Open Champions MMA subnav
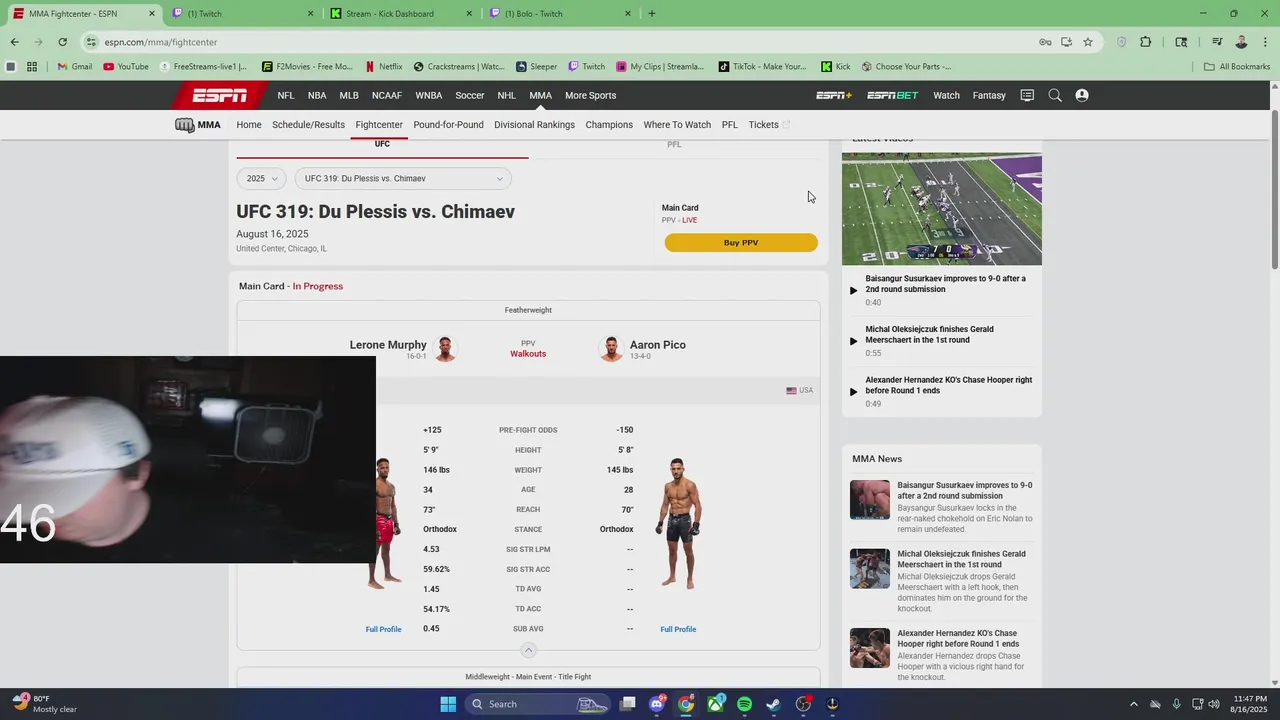This screenshot has width=1280, height=720. coord(609,125)
